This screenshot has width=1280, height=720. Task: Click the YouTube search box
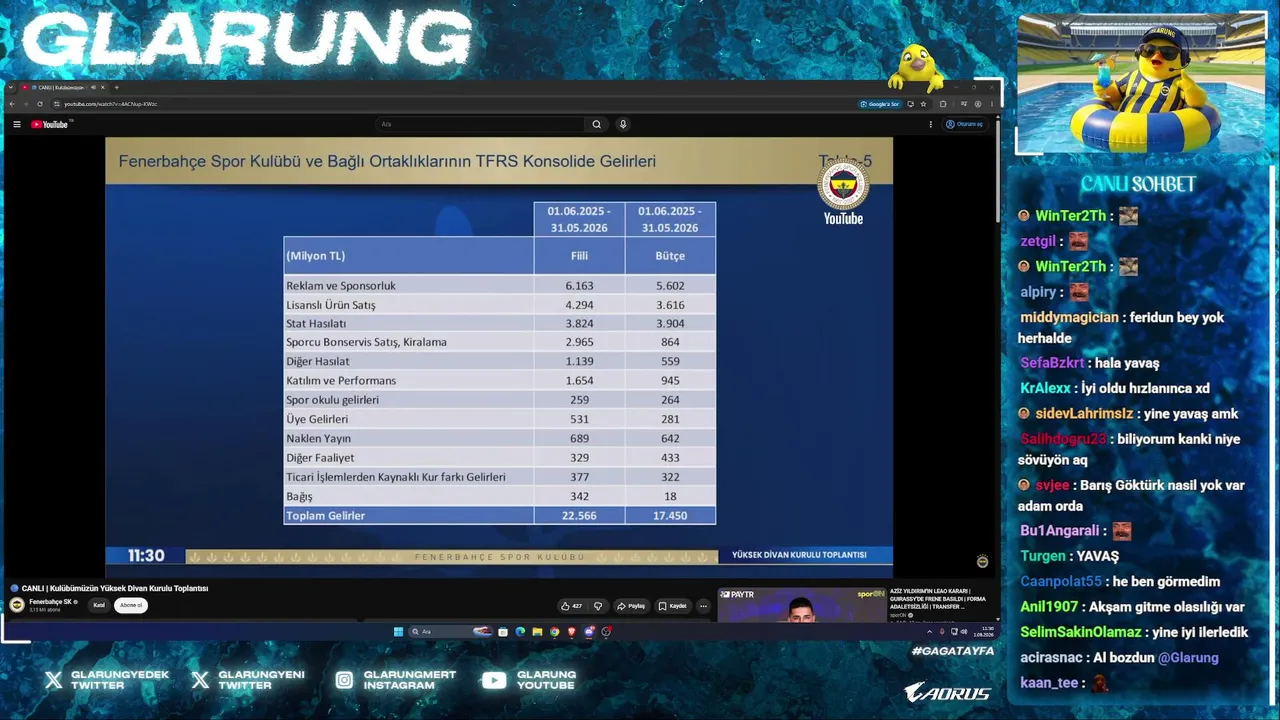[480, 124]
